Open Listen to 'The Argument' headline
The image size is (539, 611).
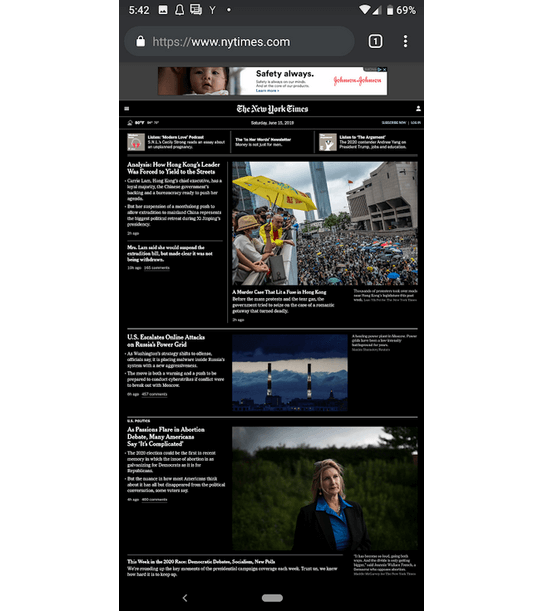(362, 137)
